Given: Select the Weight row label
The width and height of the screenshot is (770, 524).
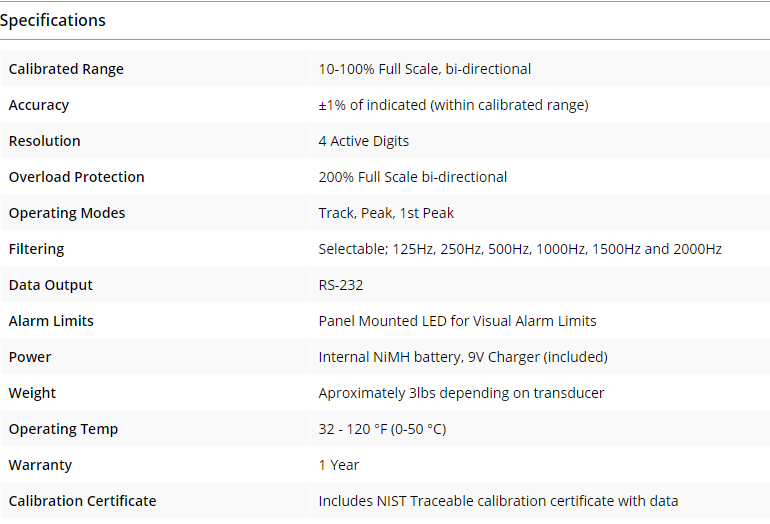Looking at the screenshot, I should pos(32,393).
